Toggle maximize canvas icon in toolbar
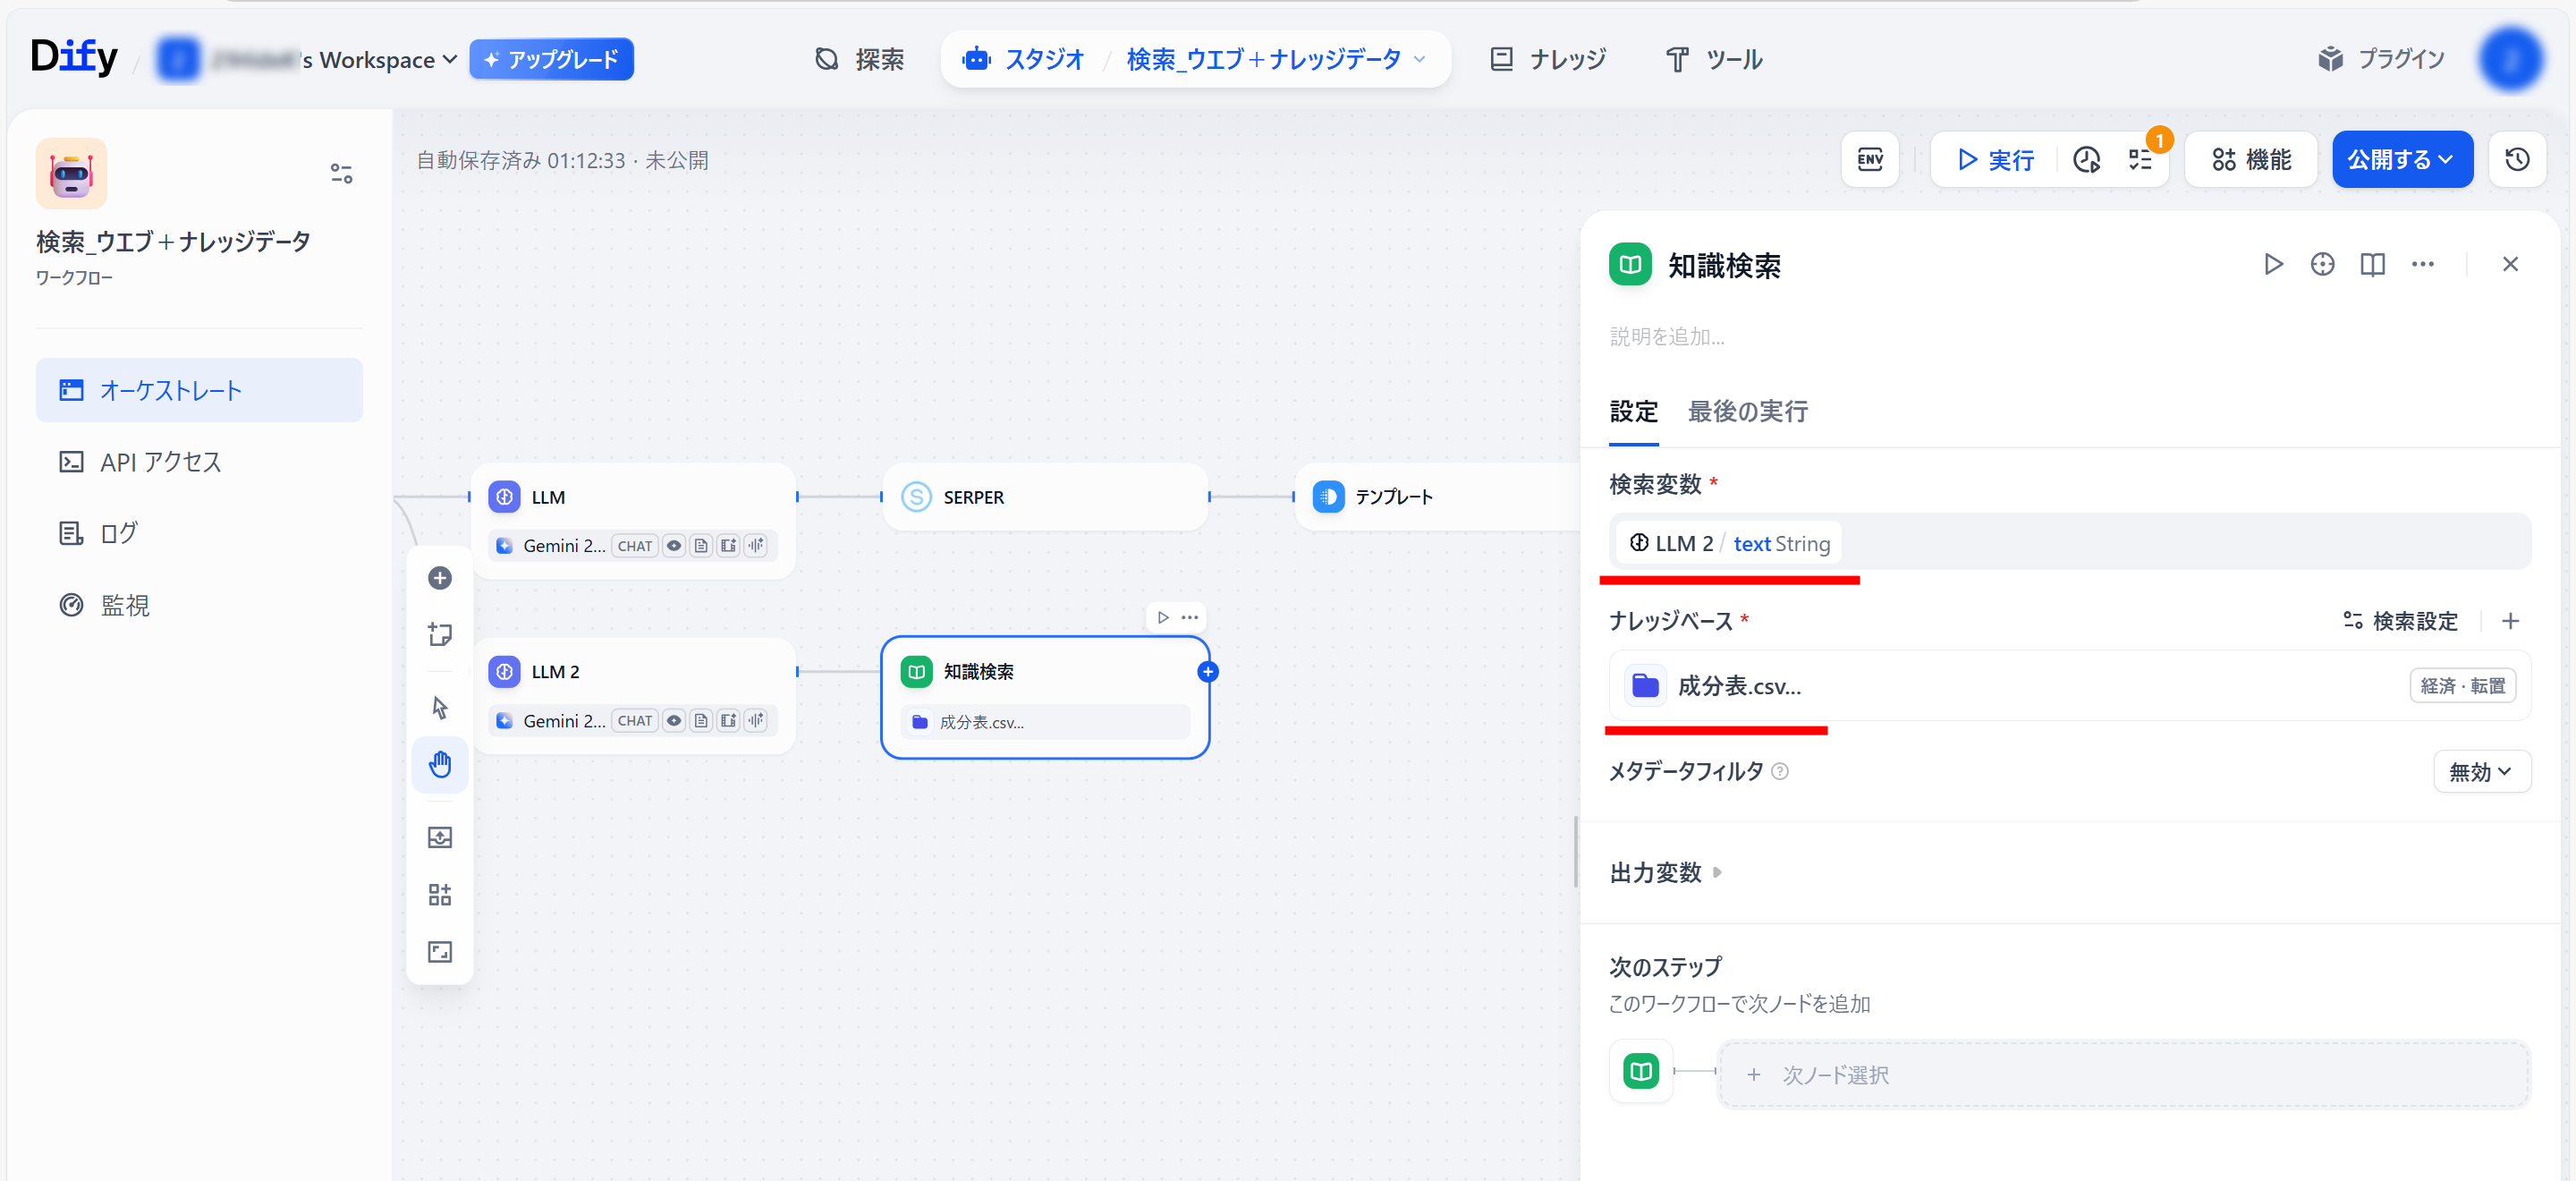The width and height of the screenshot is (2576, 1181). click(x=440, y=951)
